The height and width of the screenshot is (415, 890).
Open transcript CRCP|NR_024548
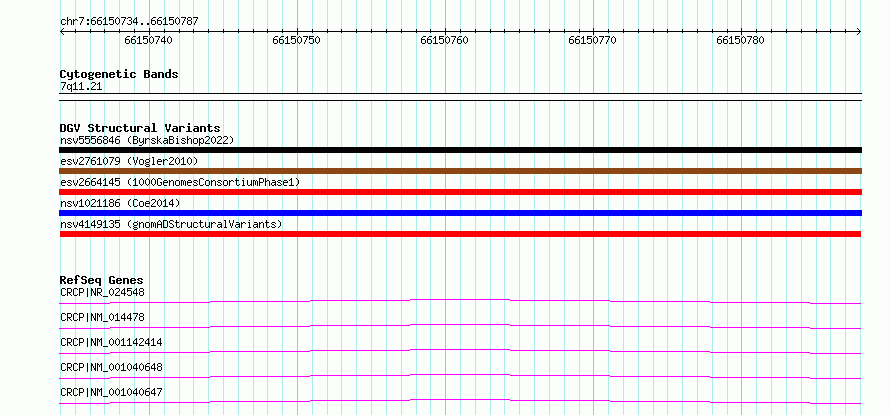tap(102, 292)
